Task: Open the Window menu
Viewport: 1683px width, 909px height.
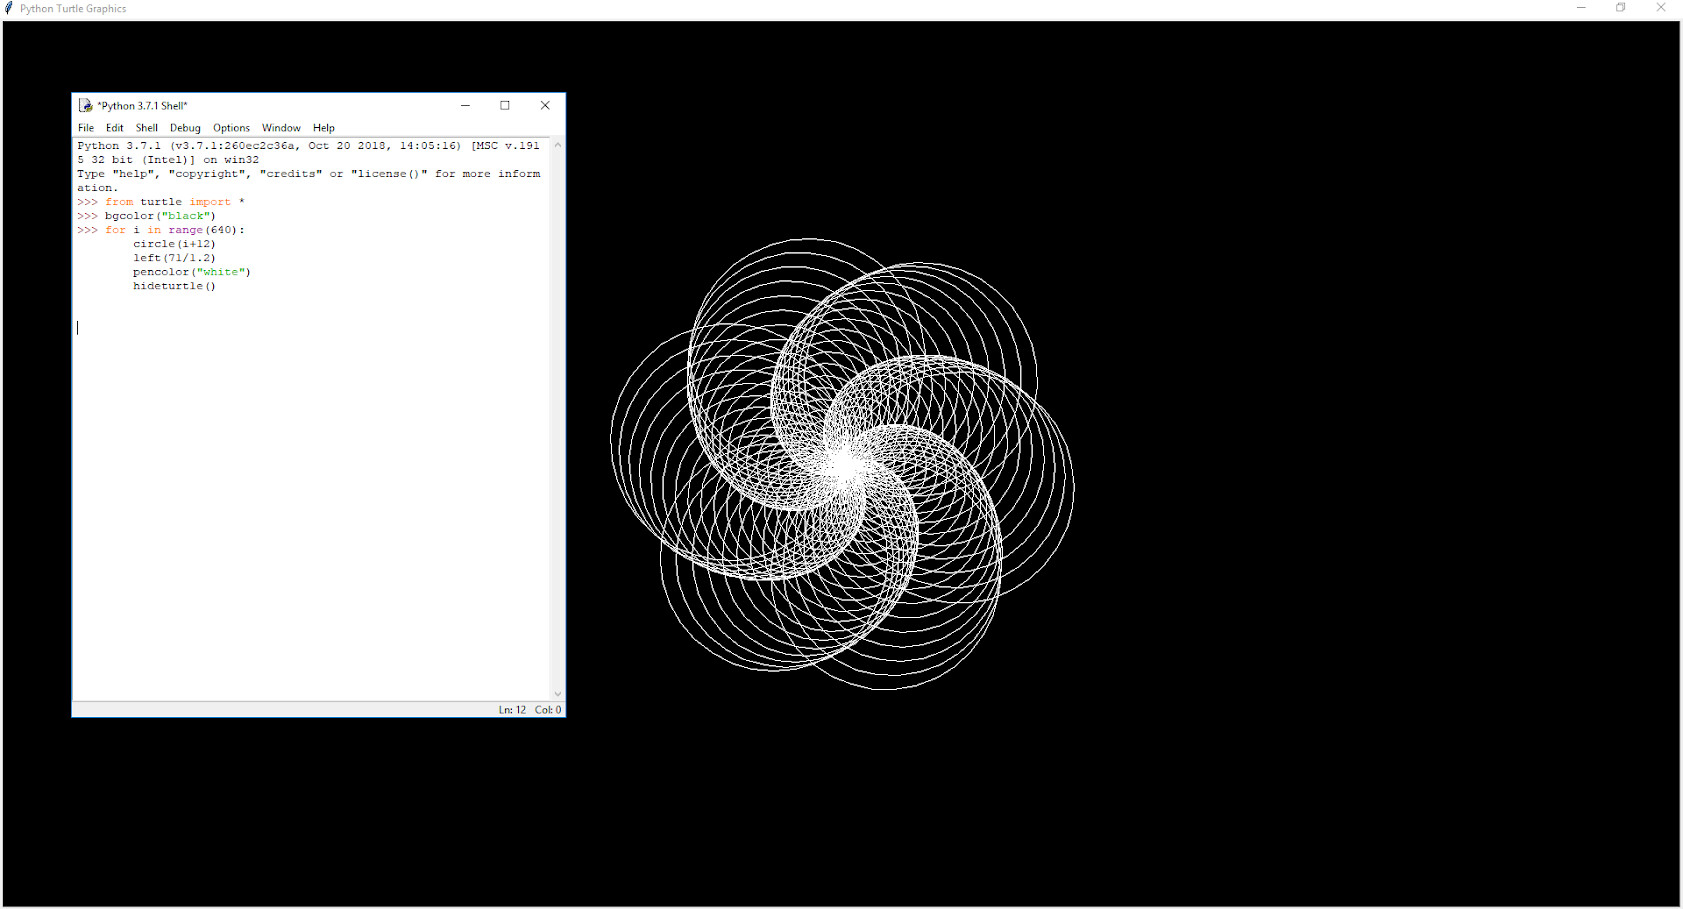Action: [x=281, y=127]
